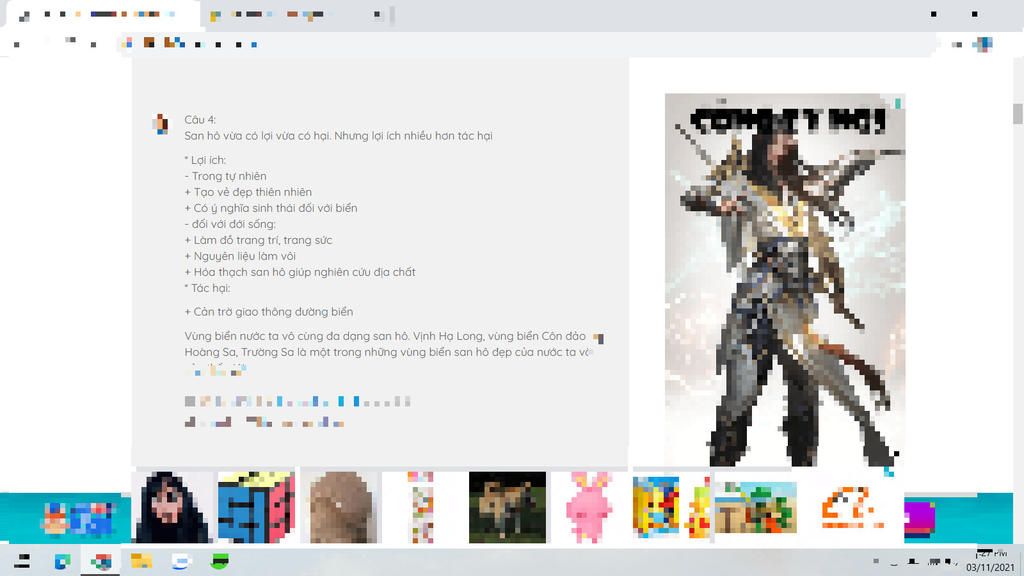The height and width of the screenshot is (576, 1024).
Task: Click the "- Trong tự nhiên" line
Action: click(x=225, y=176)
